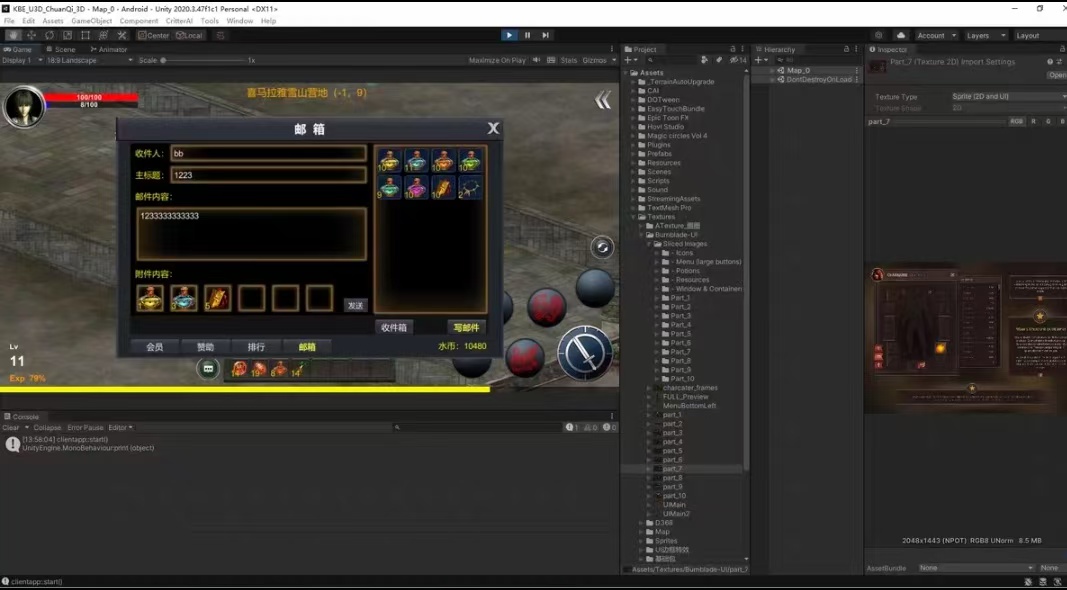1067x590 pixels.
Task: Toggle Error Pause in Console
Action: pos(85,428)
